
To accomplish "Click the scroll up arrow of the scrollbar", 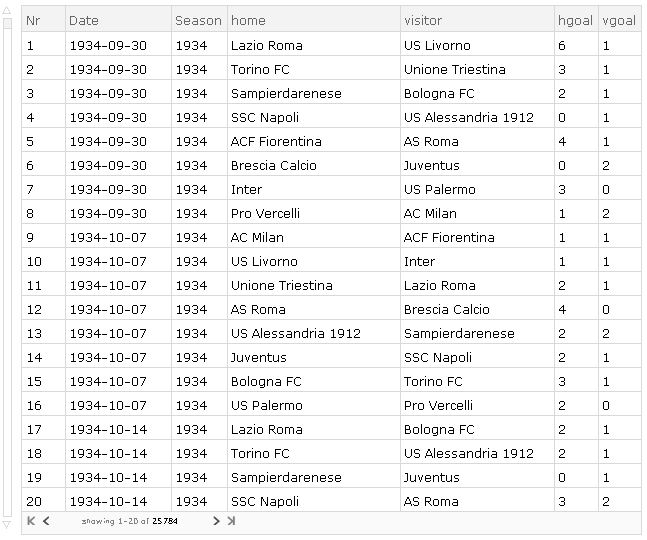I will [7, 11].
